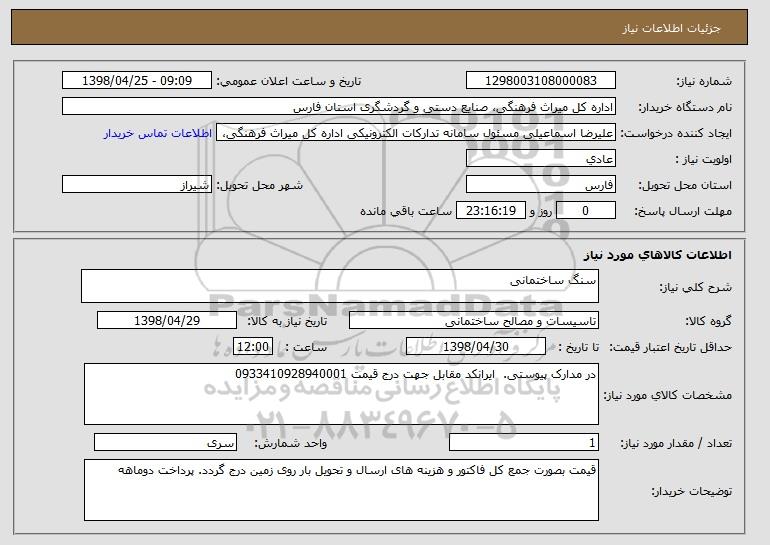Click the header title جزئیات اطلاعات نیاز

click(x=671, y=28)
